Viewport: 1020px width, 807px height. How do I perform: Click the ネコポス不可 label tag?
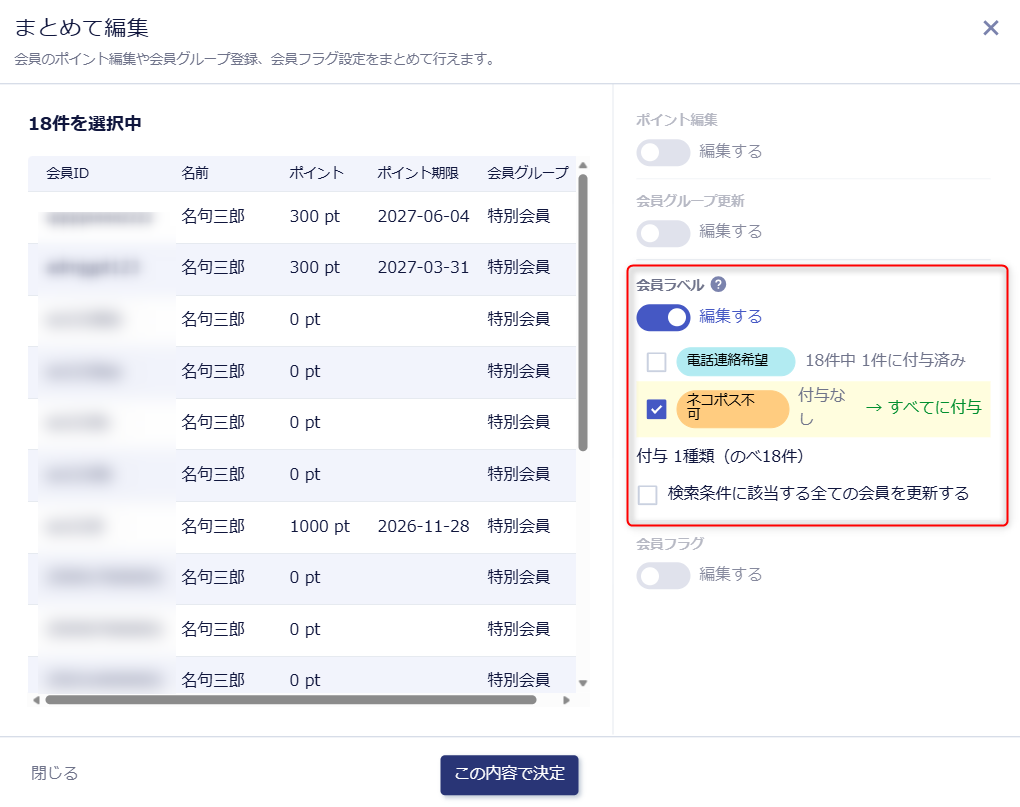[732, 408]
